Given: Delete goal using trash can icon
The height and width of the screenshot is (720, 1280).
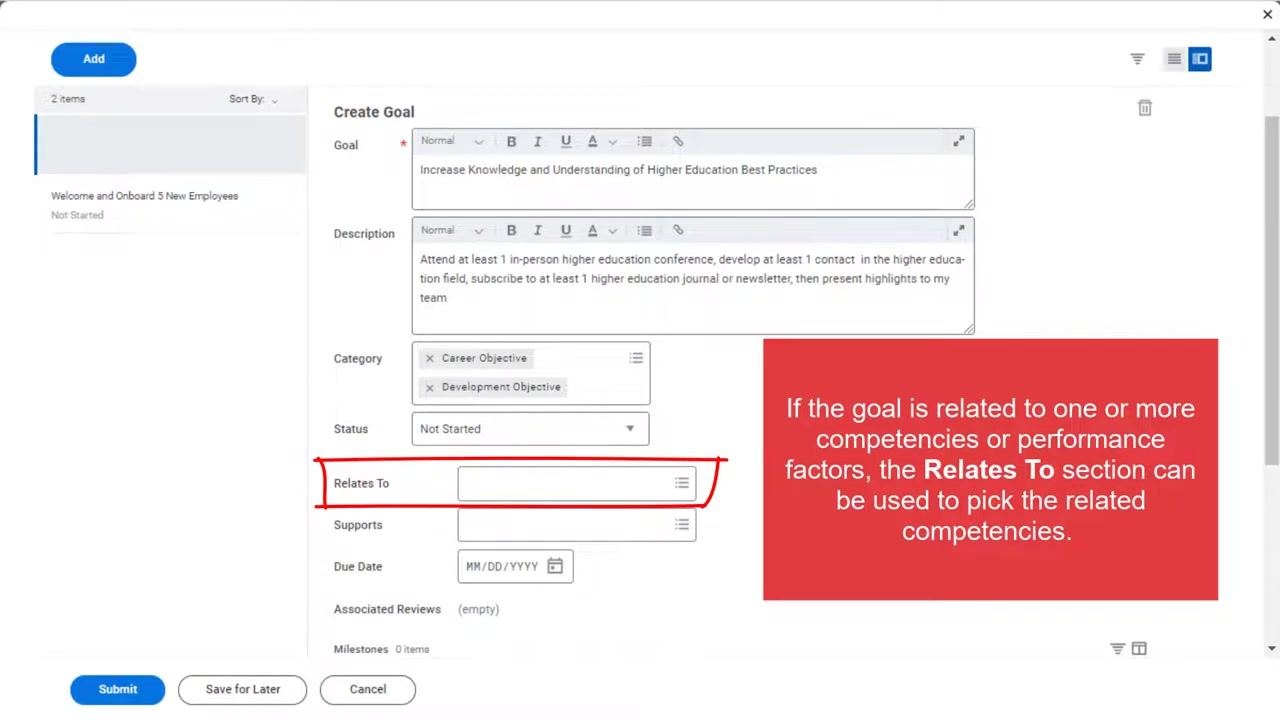Looking at the screenshot, I should 1145,108.
